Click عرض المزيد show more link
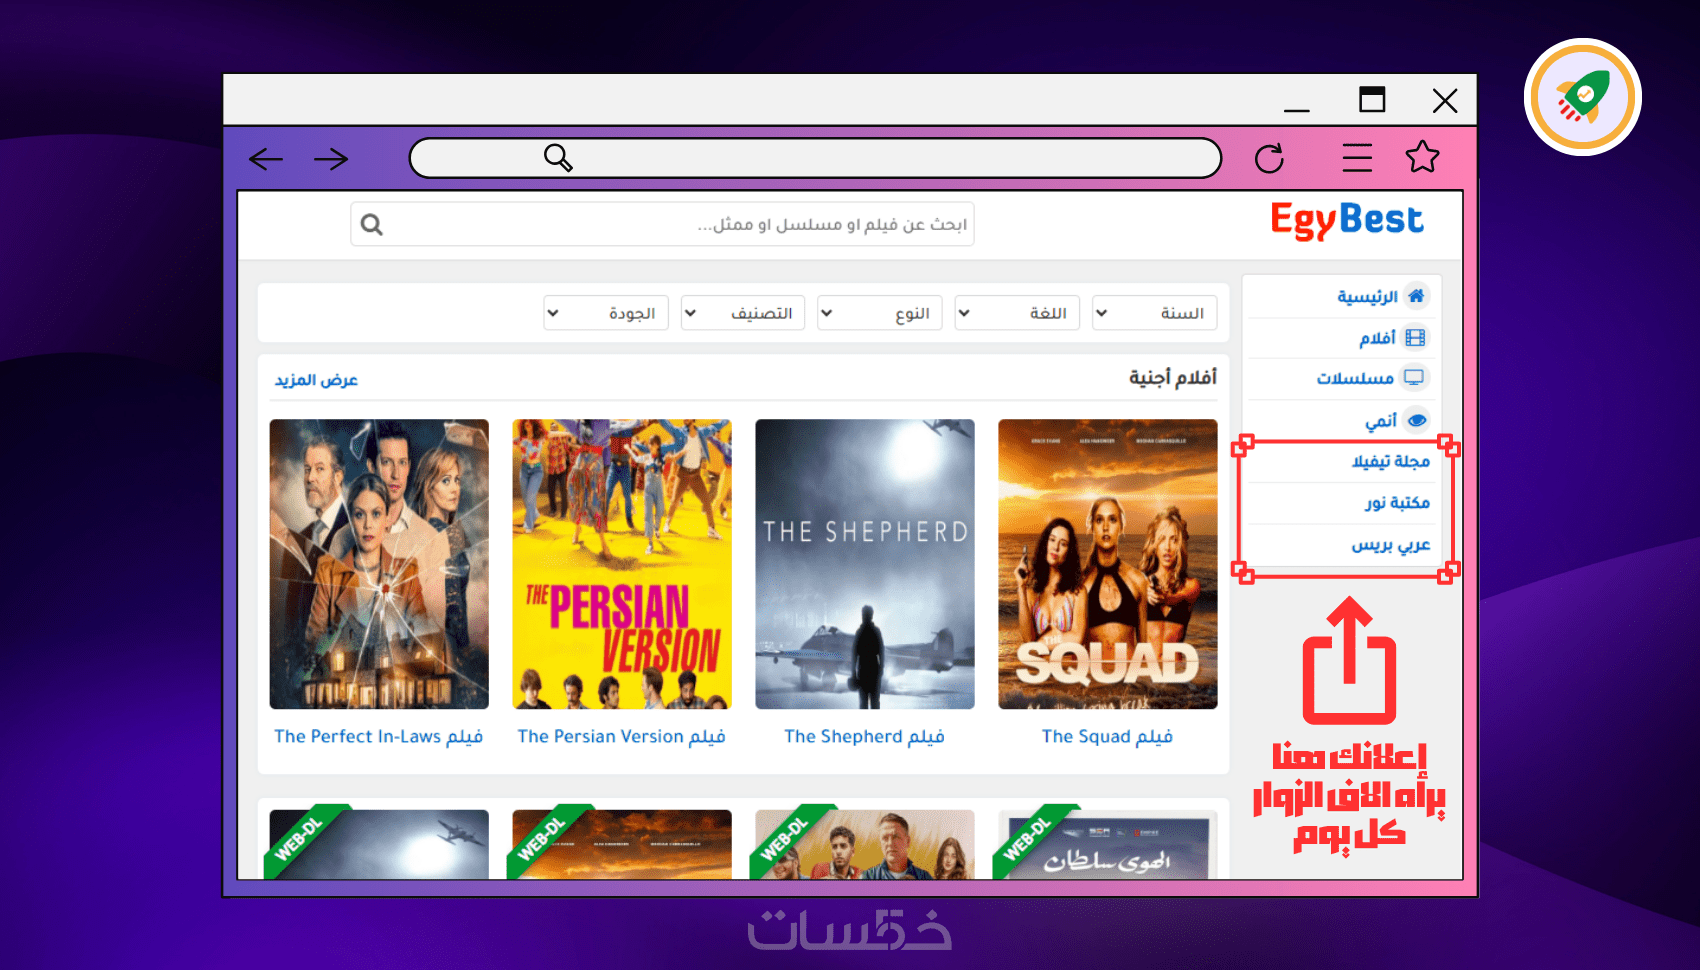1700x970 pixels. click(316, 380)
